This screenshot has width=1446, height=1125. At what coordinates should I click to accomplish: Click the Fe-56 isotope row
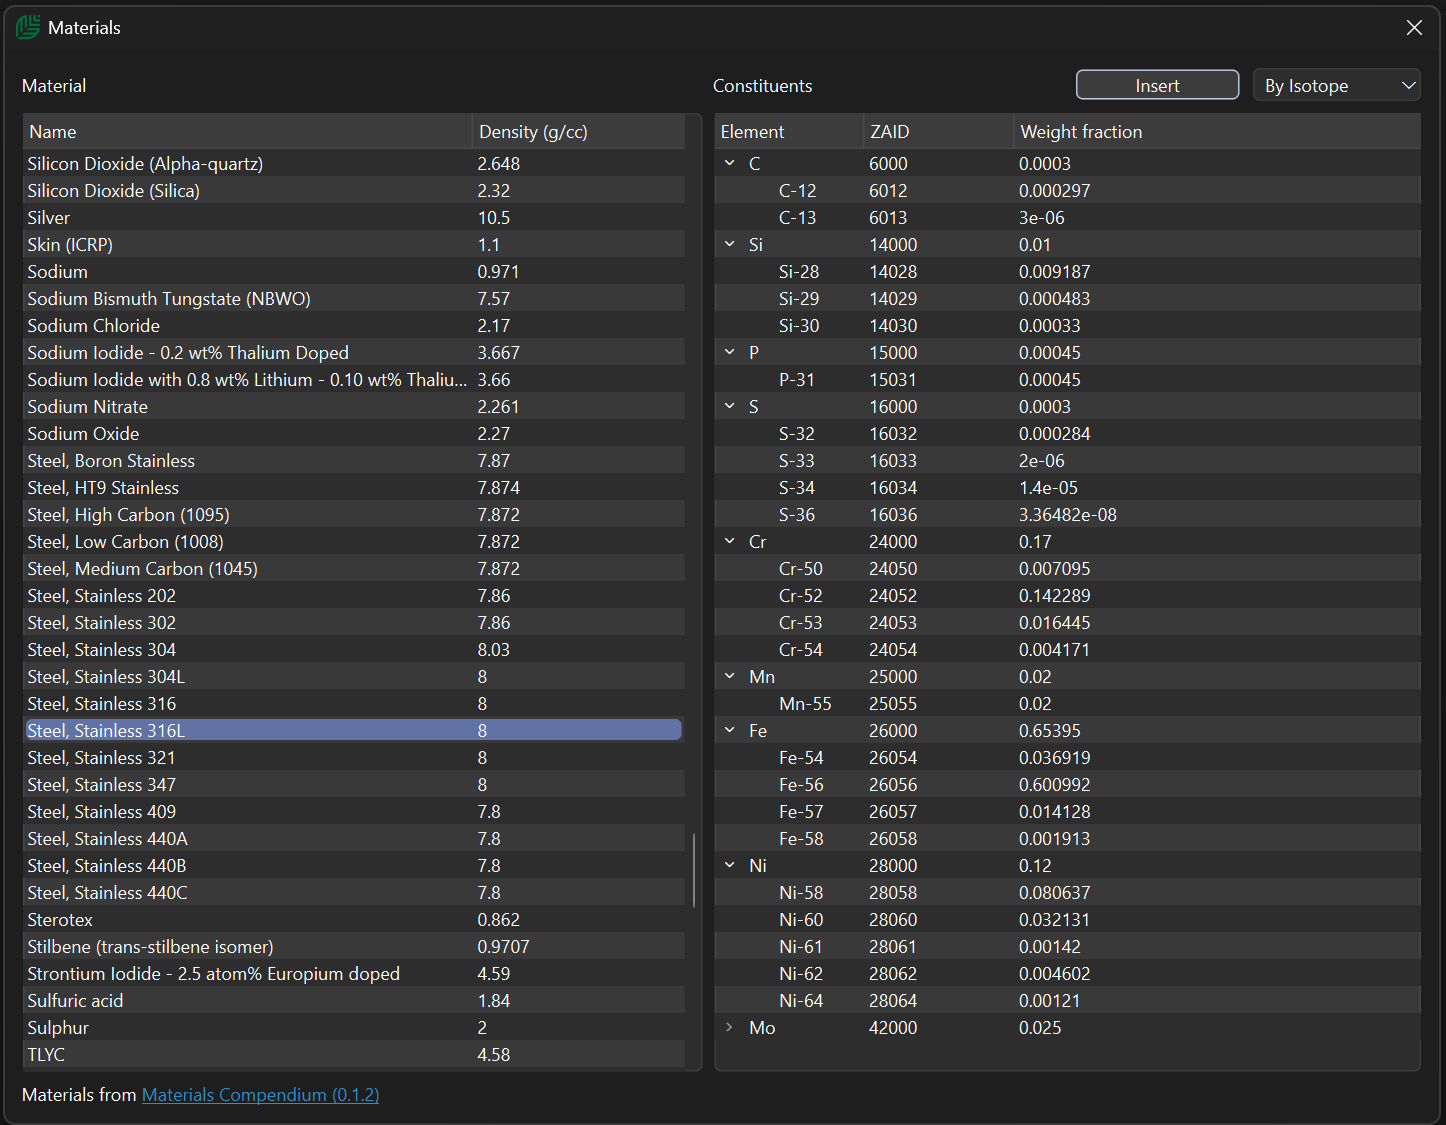pos(1067,784)
